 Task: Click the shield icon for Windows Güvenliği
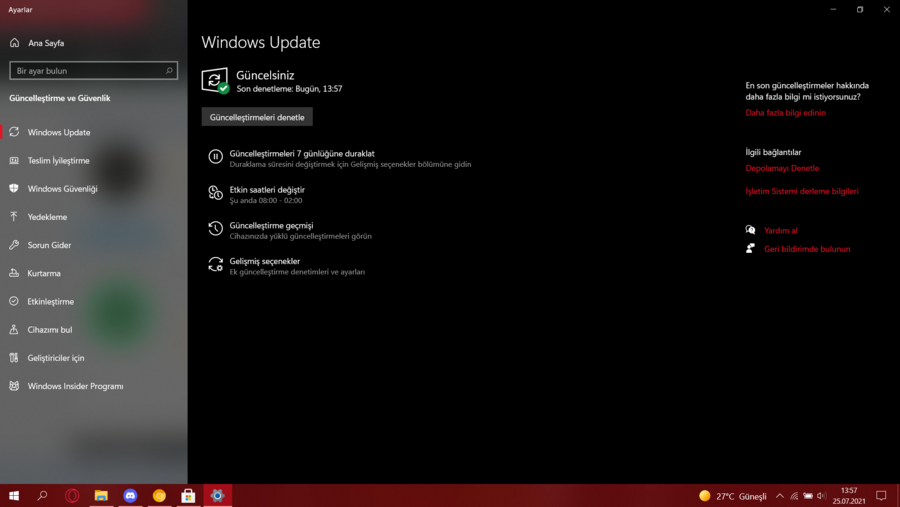pos(14,188)
